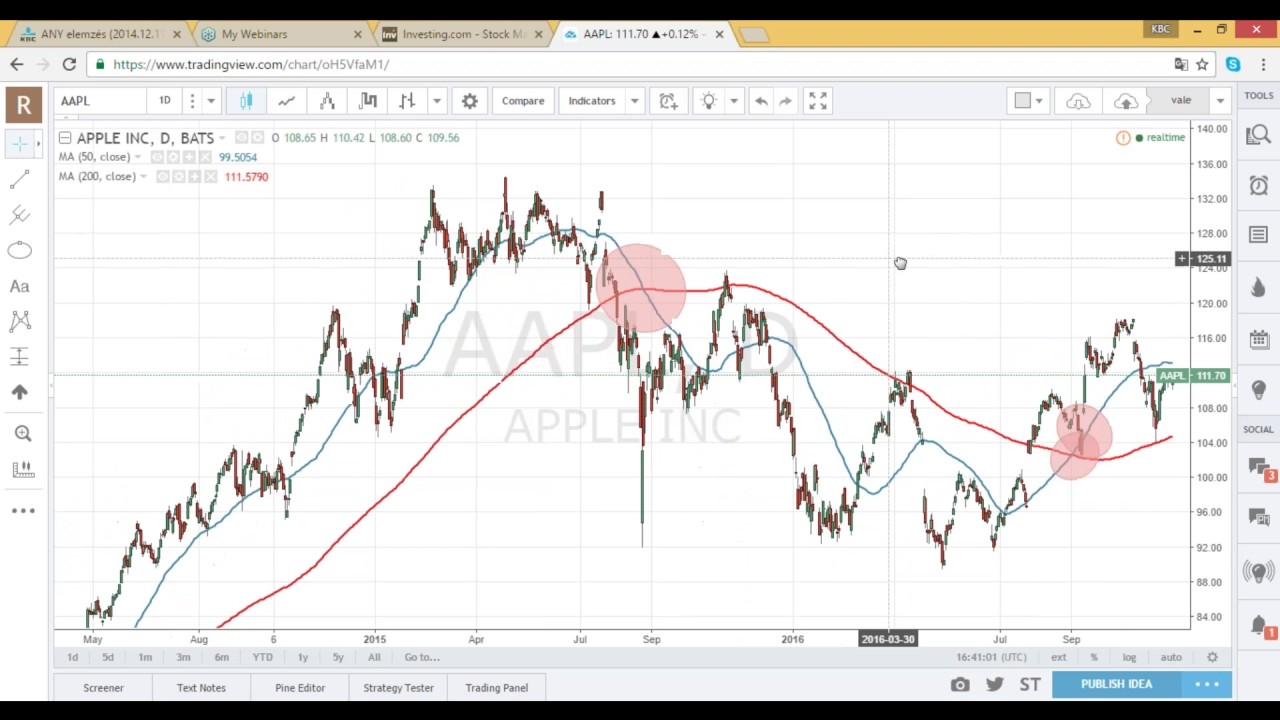Open alerts clock panel in right sidebar
Screen dimensions: 1280x720
click(x=1258, y=186)
